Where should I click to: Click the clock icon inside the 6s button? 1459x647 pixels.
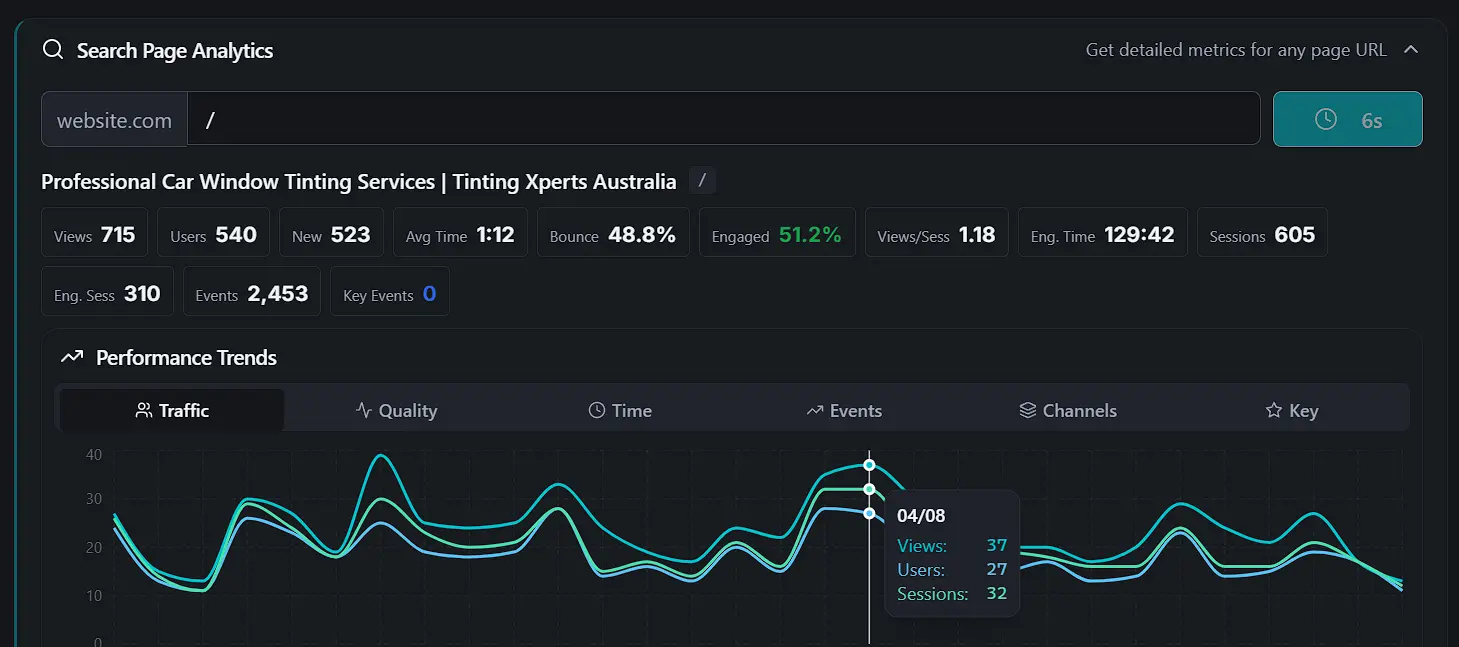point(1326,119)
